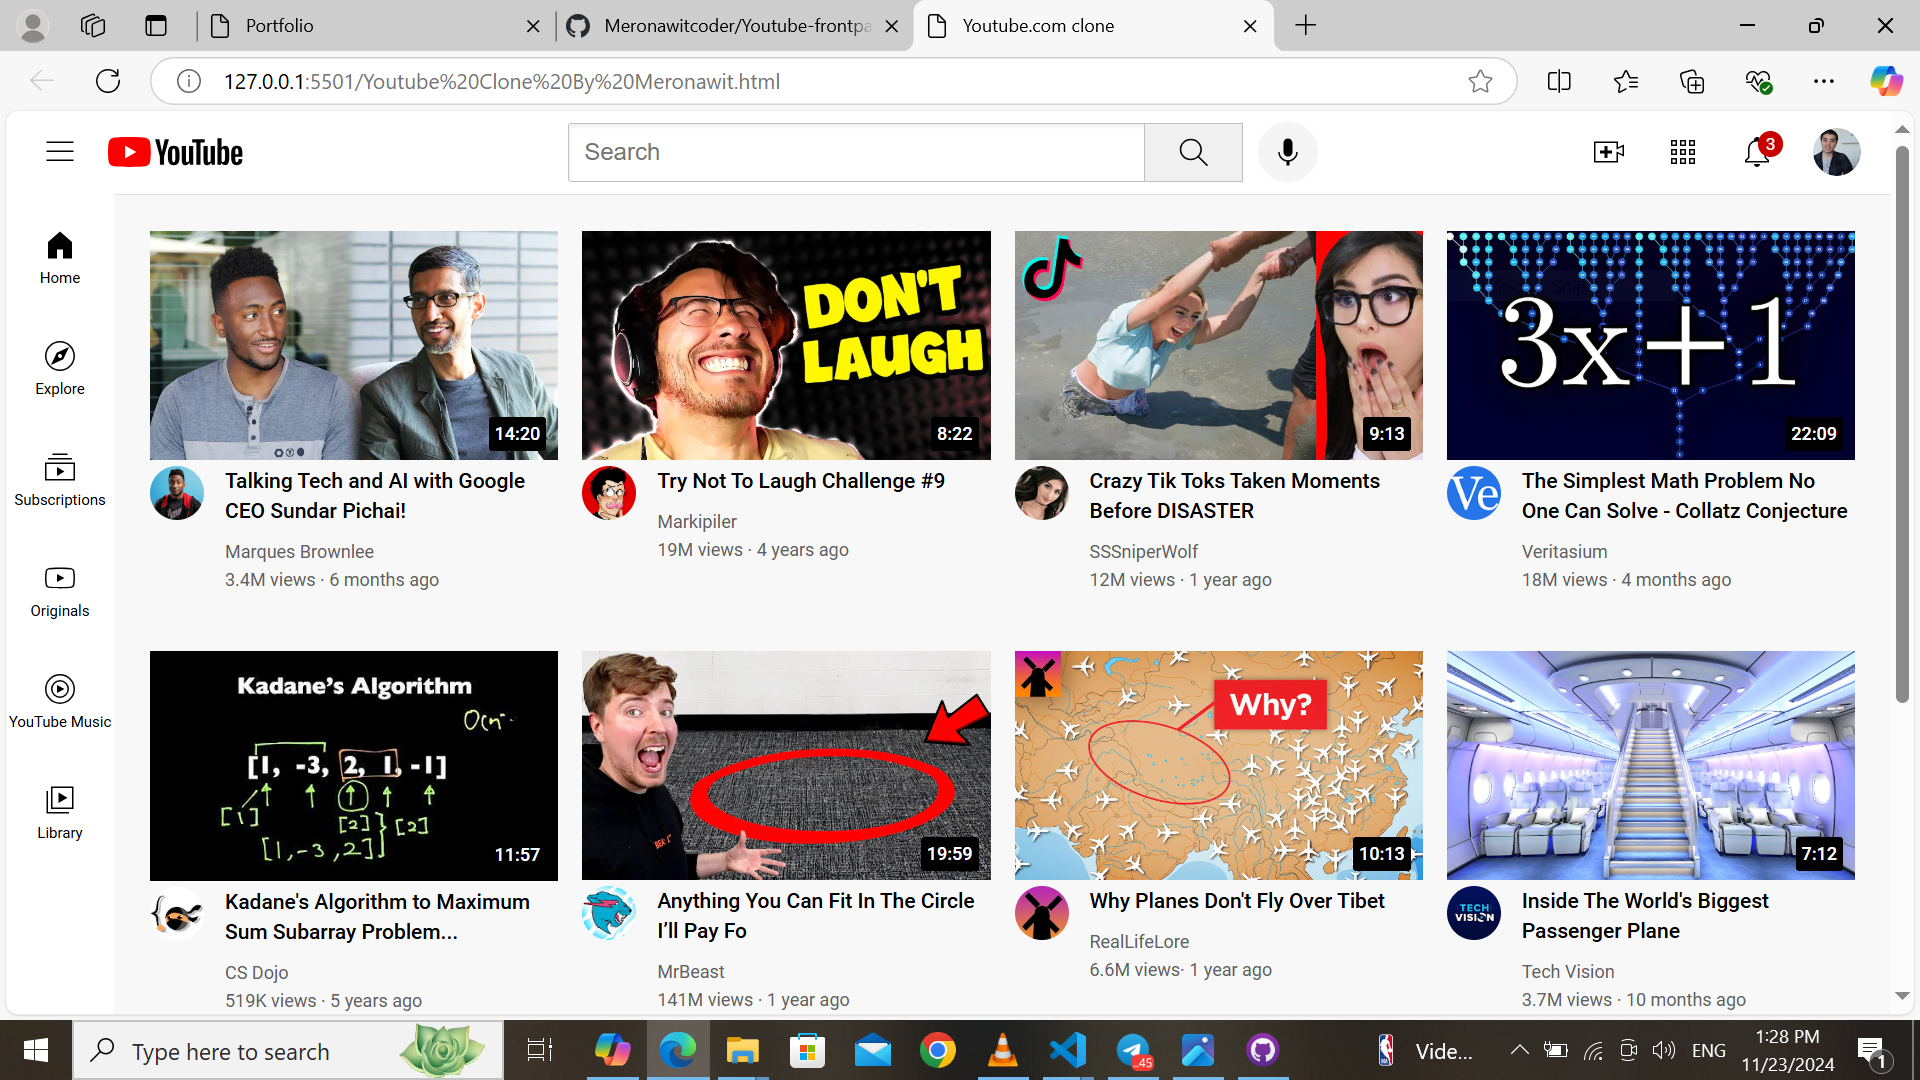Screen dimensions: 1920x1080
Task: Open the notifications bell
Action: 1757,152
